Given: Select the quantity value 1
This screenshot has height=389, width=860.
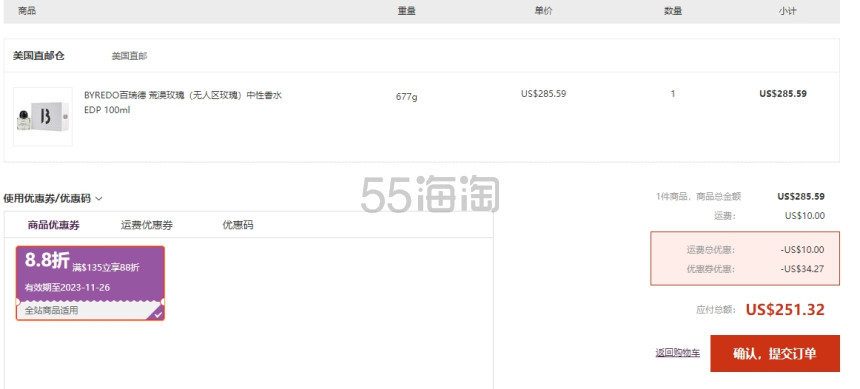Looking at the screenshot, I should [673, 93].
